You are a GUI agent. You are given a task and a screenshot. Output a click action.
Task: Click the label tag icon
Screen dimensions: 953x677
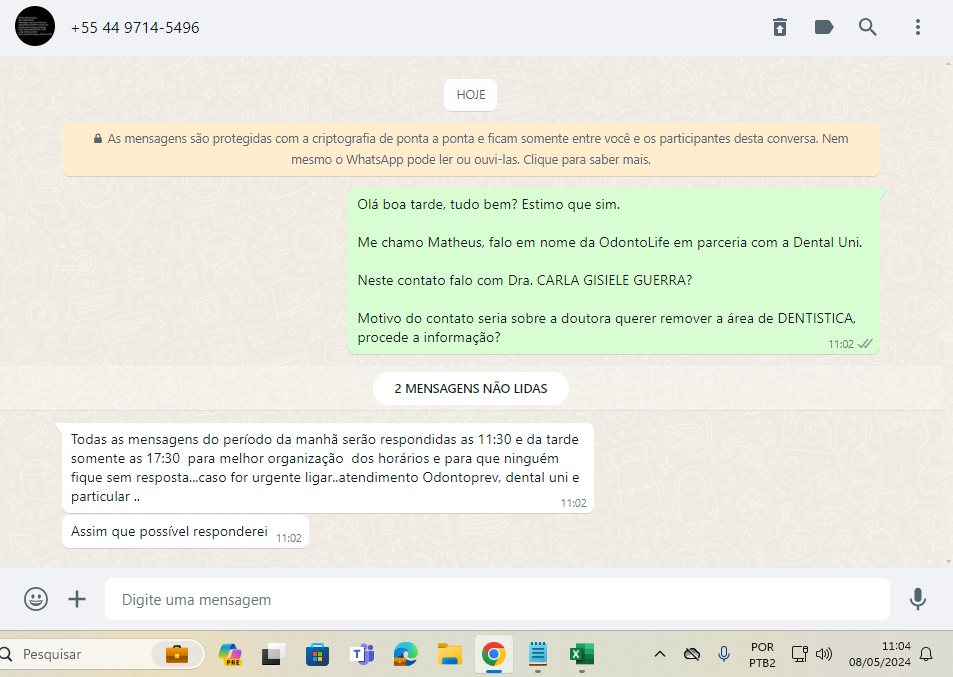click(824, 27)
